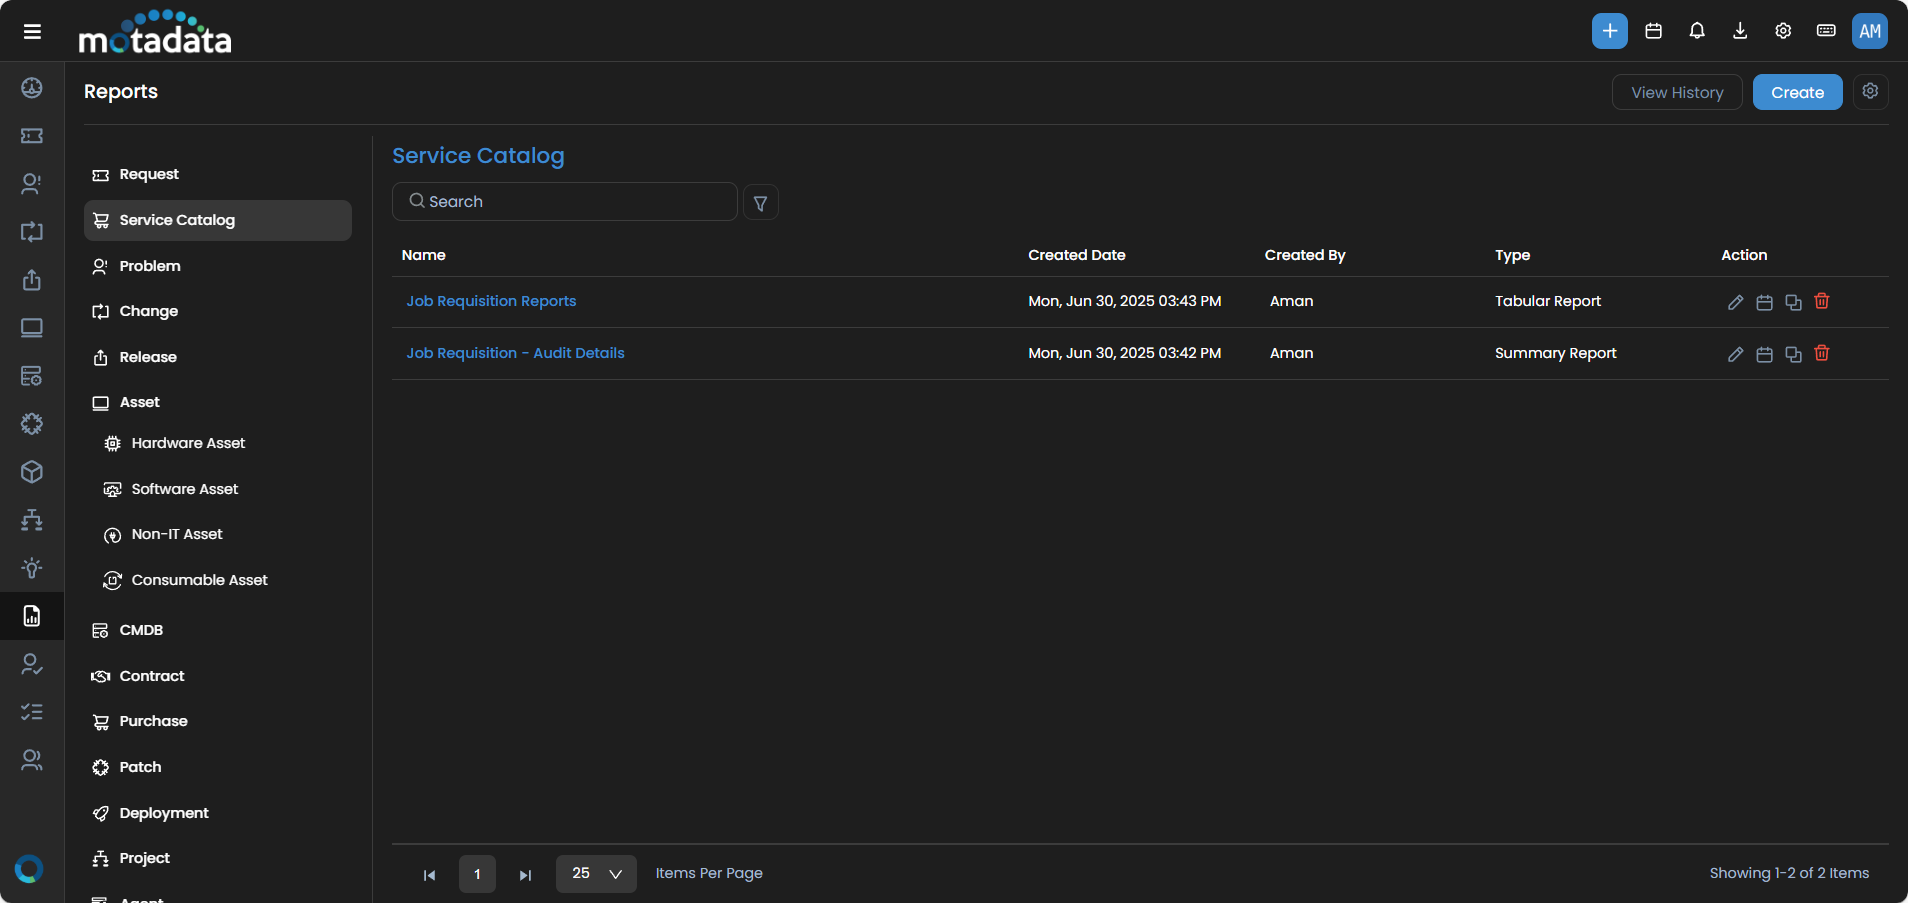
Task: Open the notifications bell
Action: pos(1696,31)
